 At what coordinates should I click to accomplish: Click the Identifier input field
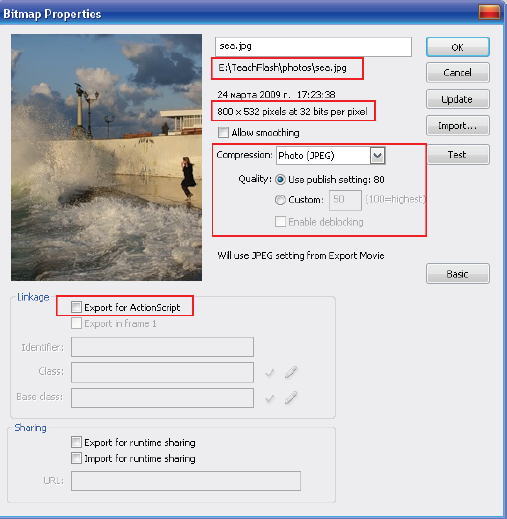coord(162,347)
